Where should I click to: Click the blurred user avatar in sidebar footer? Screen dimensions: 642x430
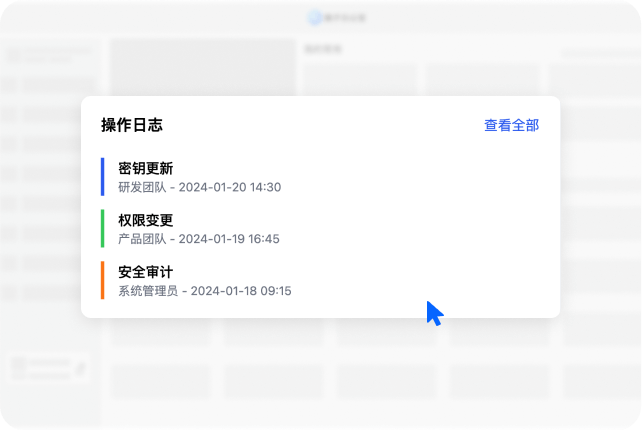[x=18, y=367]
